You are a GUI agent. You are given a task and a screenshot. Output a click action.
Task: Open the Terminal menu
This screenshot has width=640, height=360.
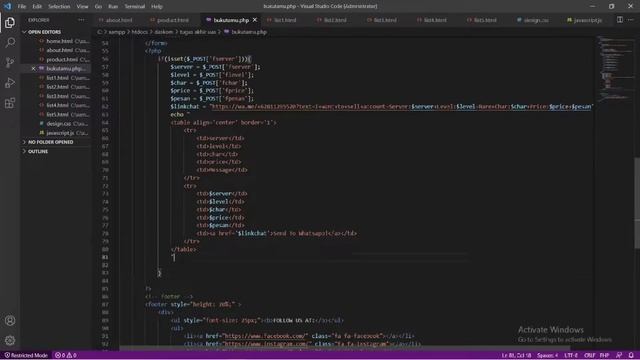click(x=135, y=7)
